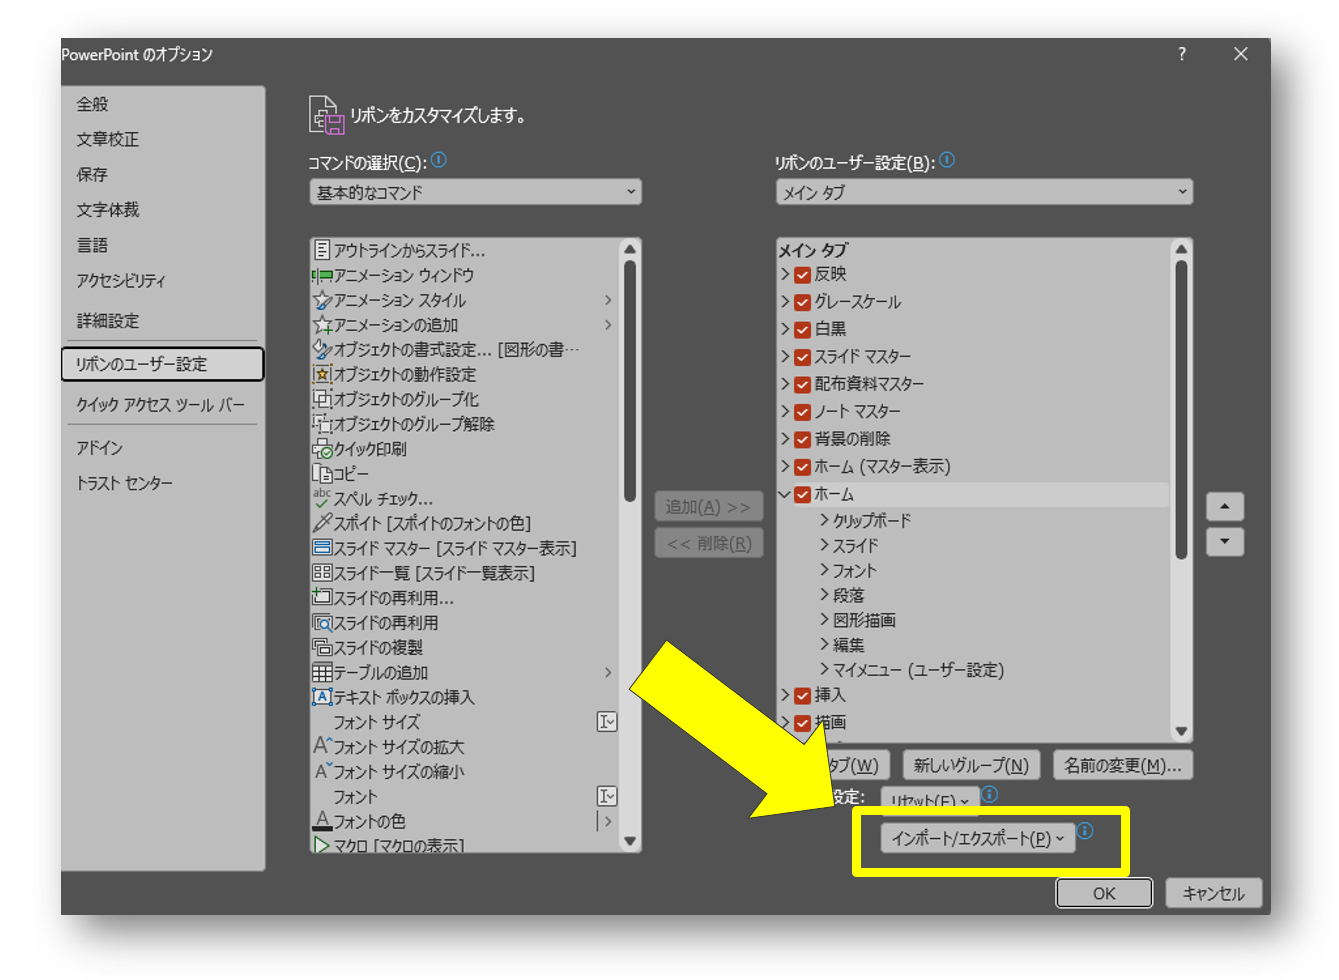Click the アニメーション スタイル star icon

point(322,300)
